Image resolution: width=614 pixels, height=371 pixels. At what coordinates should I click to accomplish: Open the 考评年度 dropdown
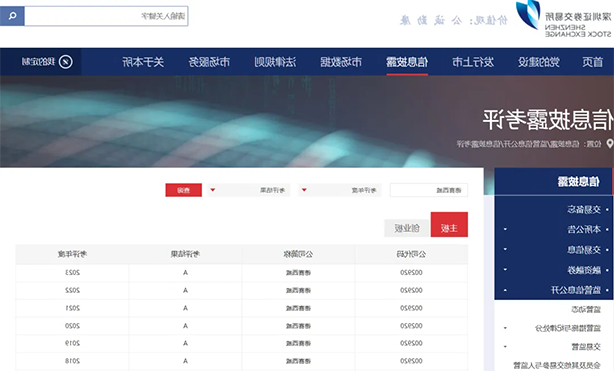(x=340, y=190)
